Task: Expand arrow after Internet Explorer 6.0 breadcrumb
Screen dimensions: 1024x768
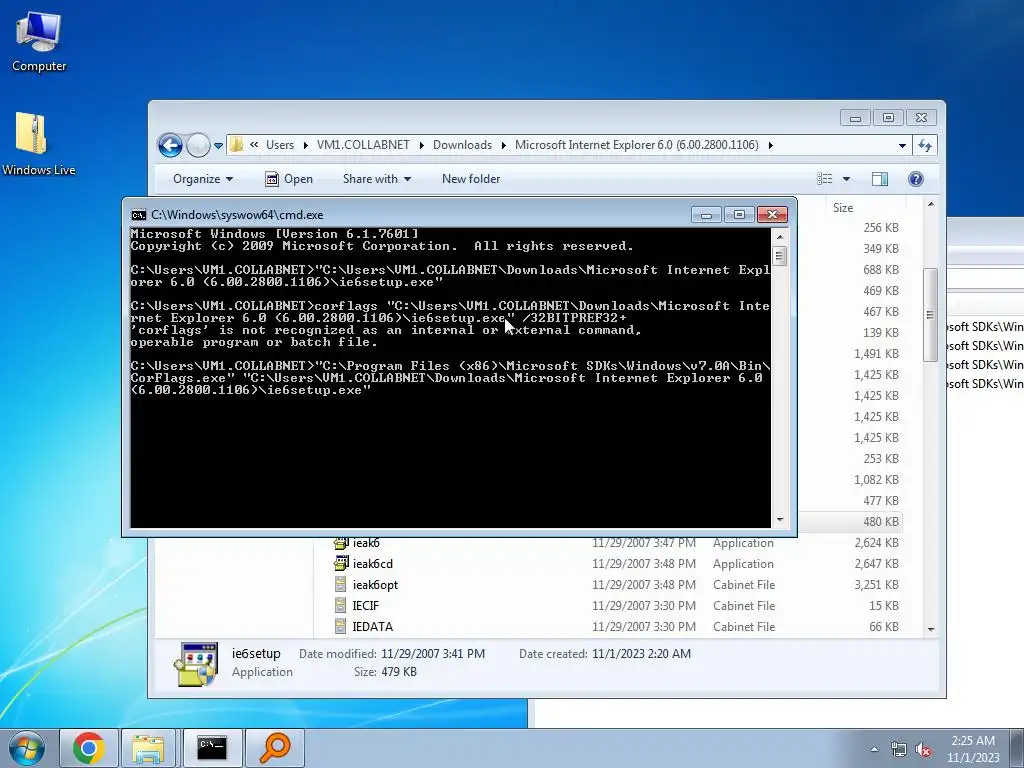Action: point(771,145)
